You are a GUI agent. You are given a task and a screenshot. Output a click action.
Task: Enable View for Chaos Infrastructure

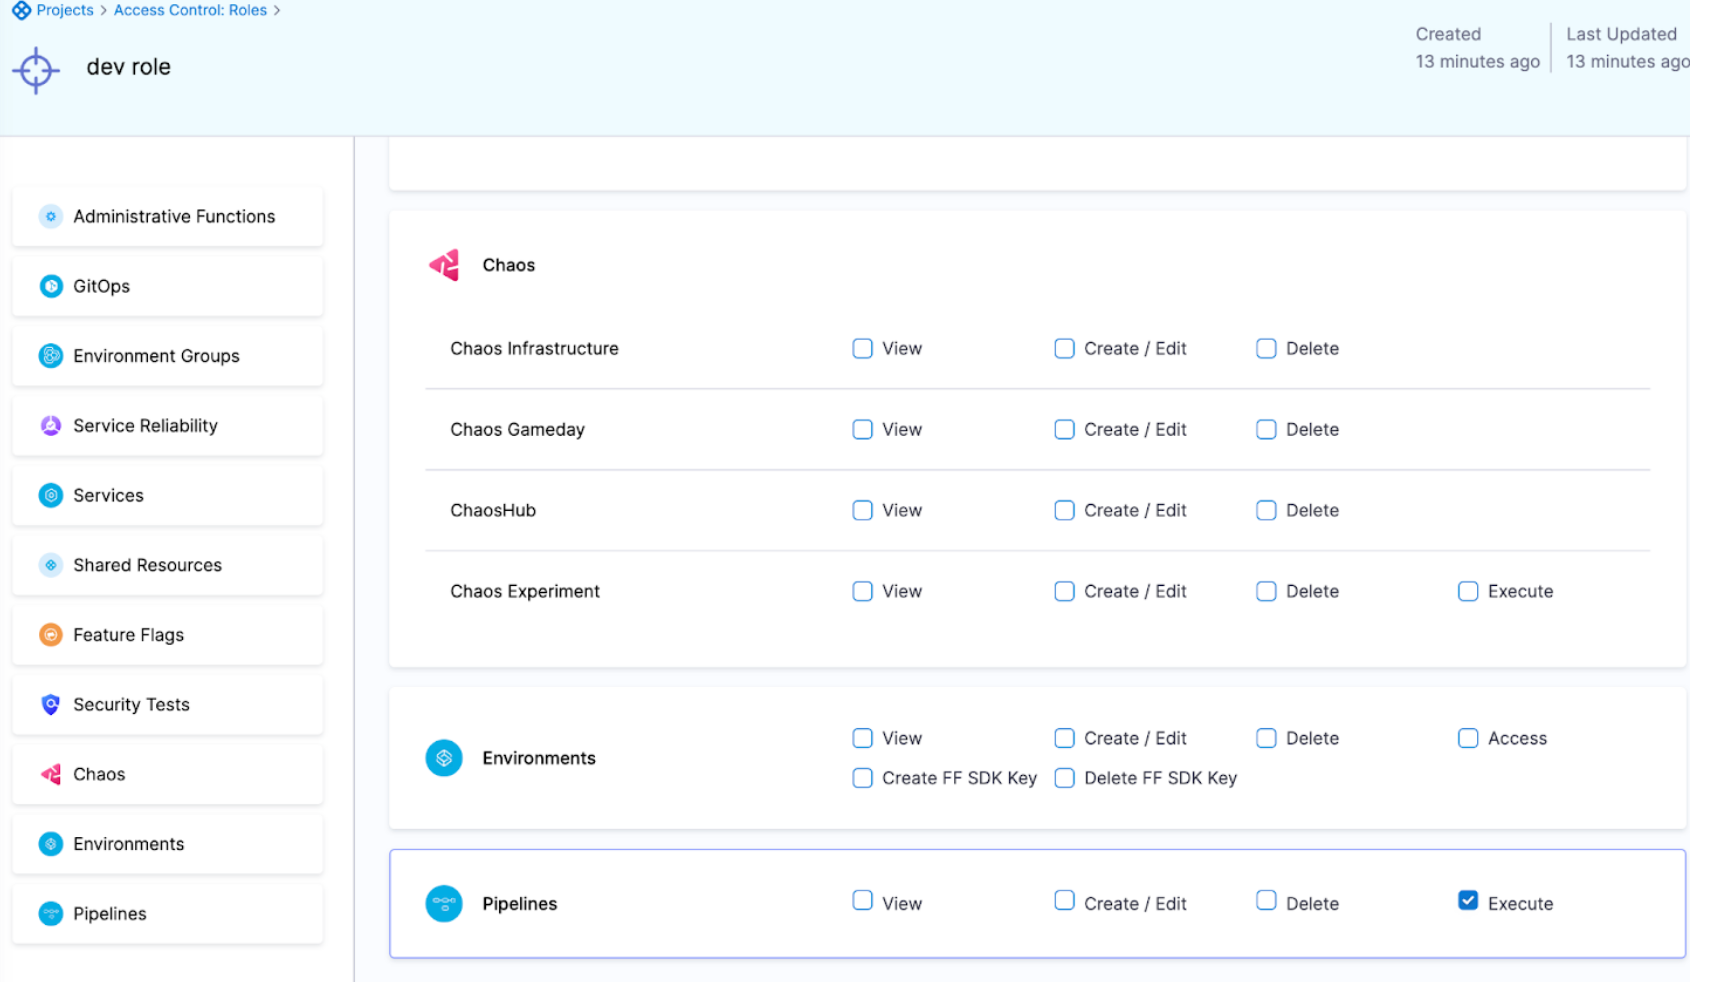(862, 349)
